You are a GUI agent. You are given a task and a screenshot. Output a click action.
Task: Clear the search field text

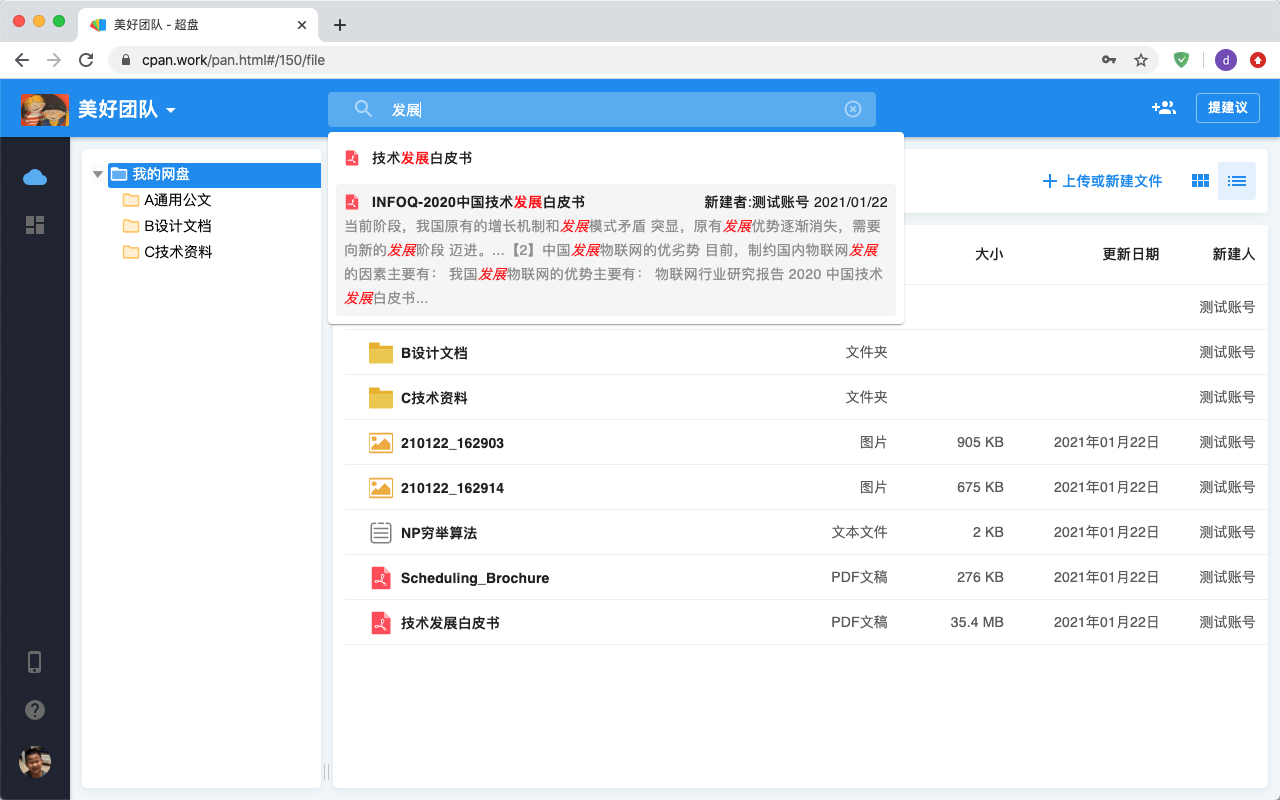pyautogui.click(x=853, y=109)
